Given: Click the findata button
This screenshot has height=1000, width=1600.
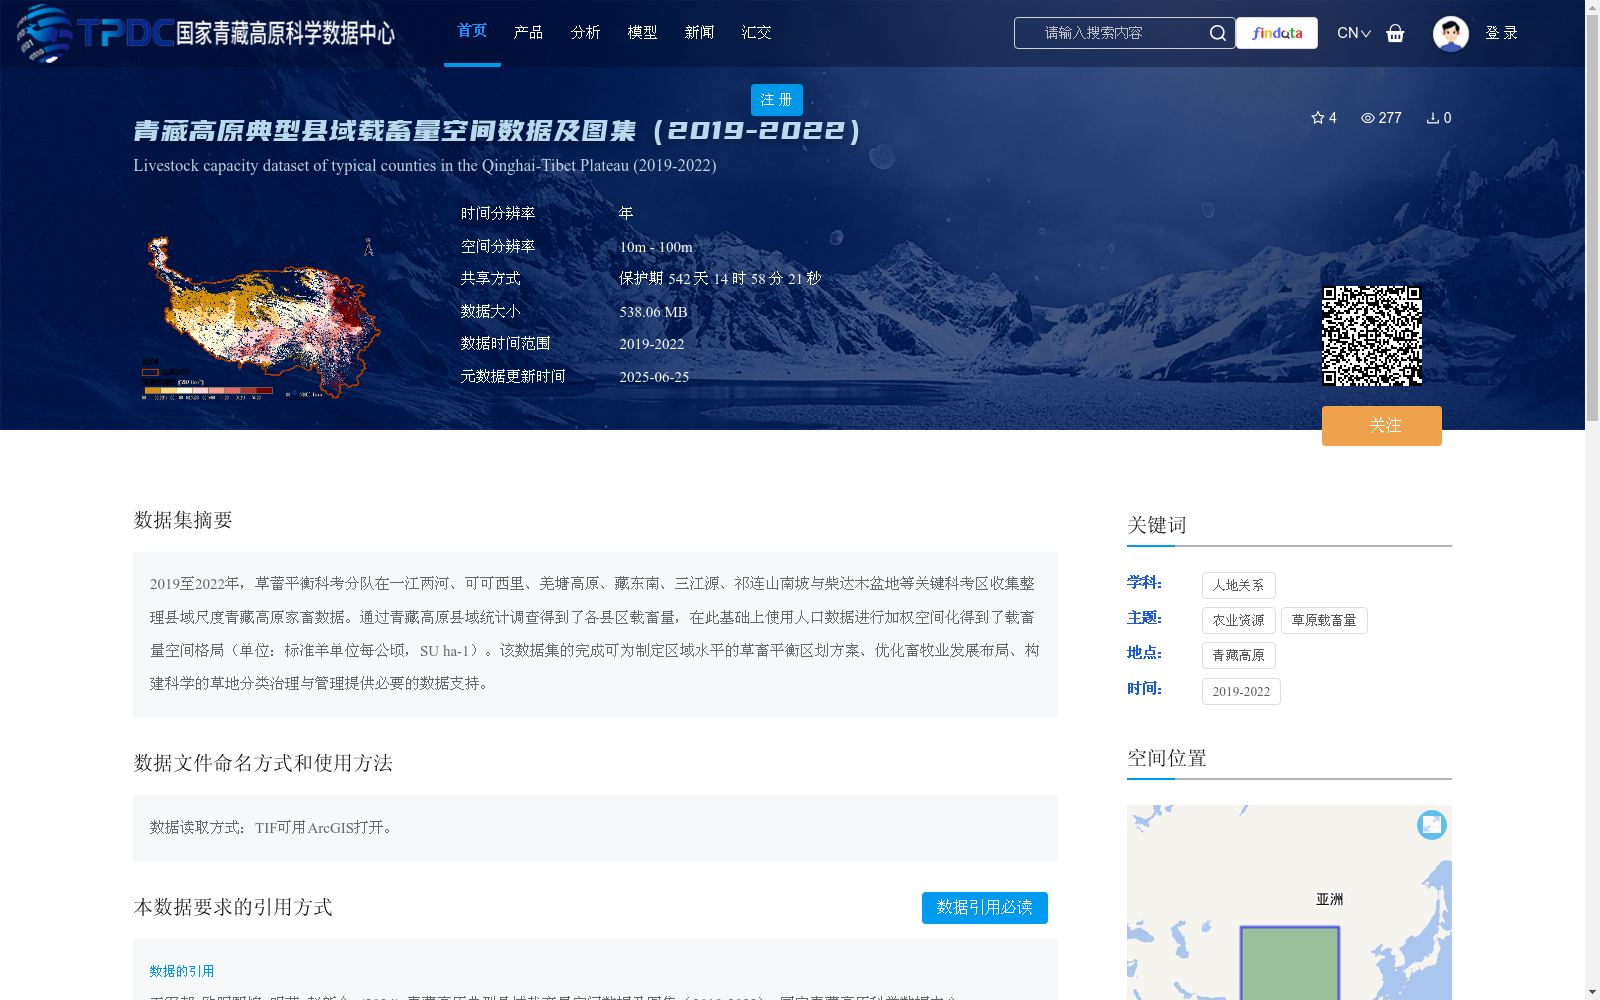Looking at the screenshot, I should (1277, 33).
